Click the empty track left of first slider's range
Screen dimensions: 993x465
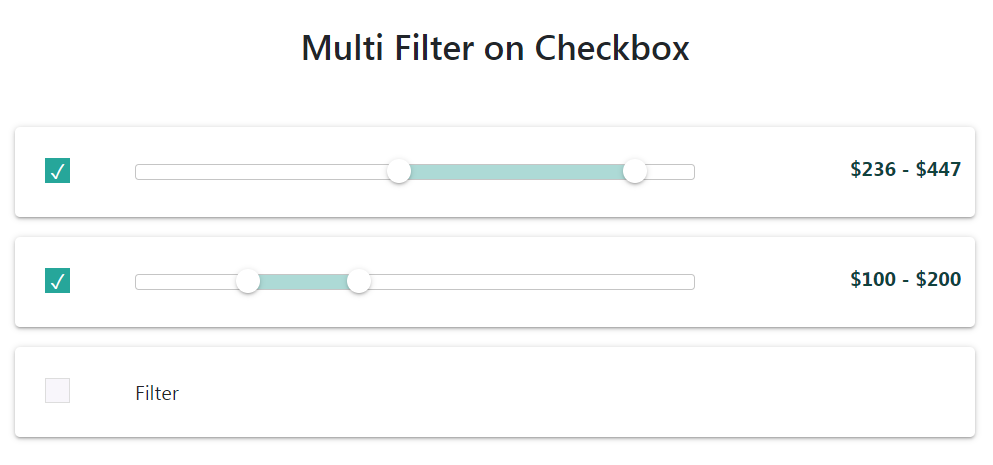coord(262,172)
